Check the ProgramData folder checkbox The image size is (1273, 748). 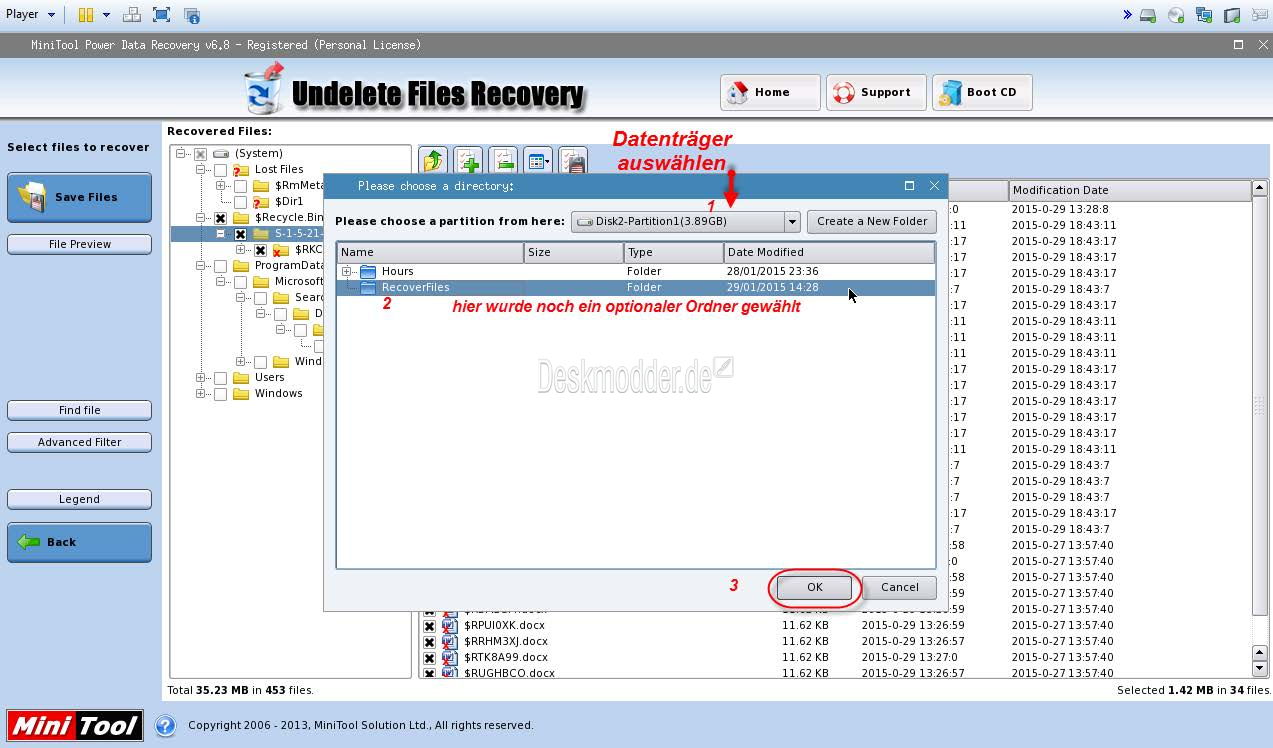[220, 266]
